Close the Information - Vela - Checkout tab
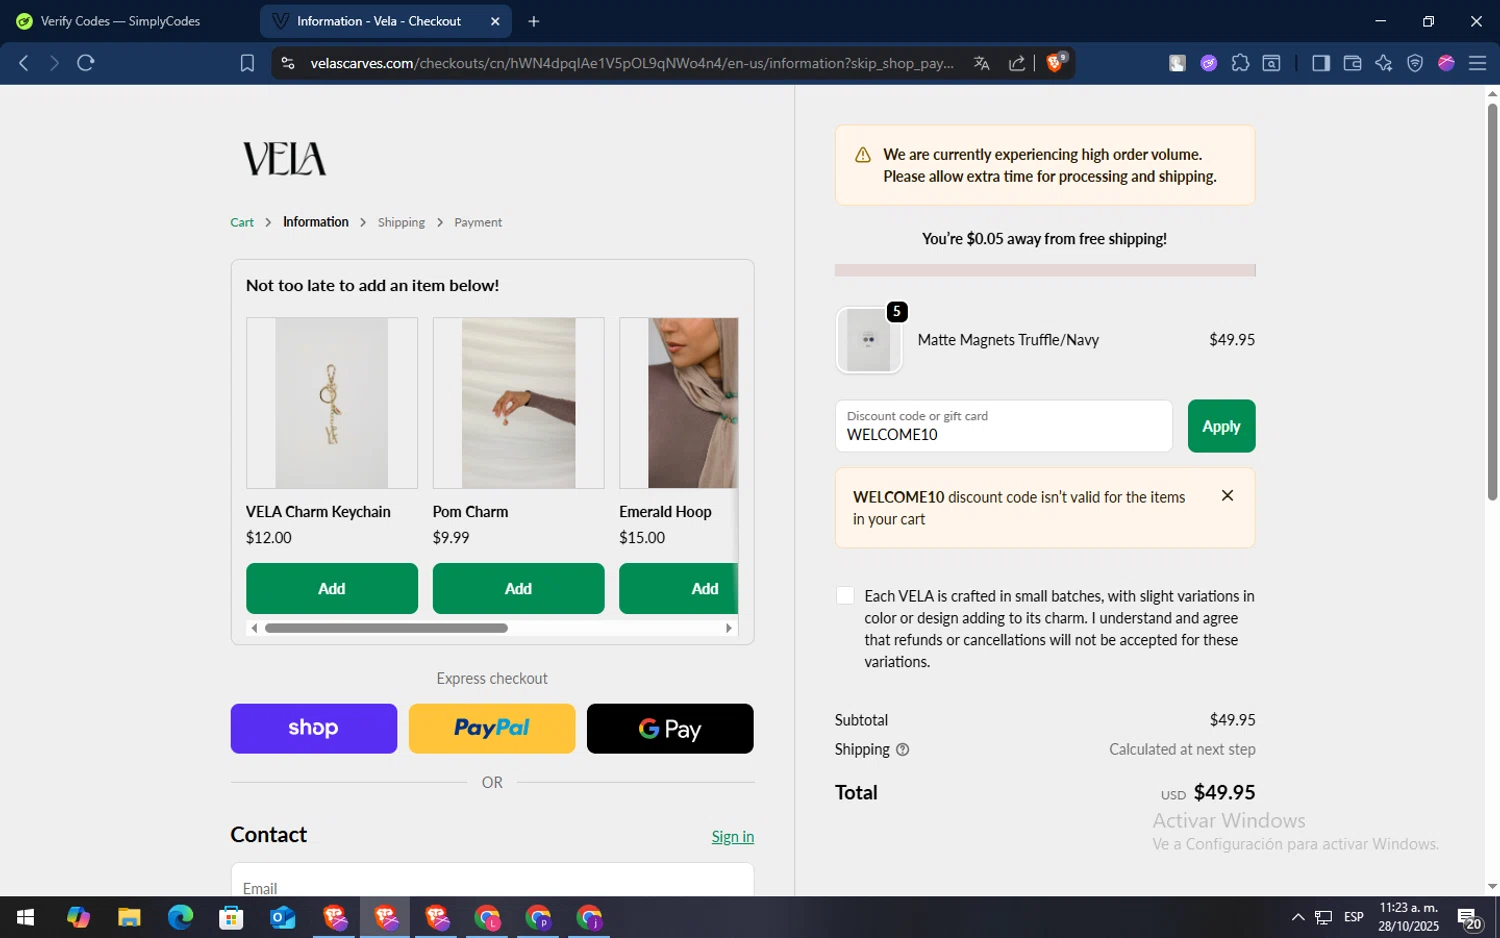This screenshot has width=1500, height=938. point(495,21)
